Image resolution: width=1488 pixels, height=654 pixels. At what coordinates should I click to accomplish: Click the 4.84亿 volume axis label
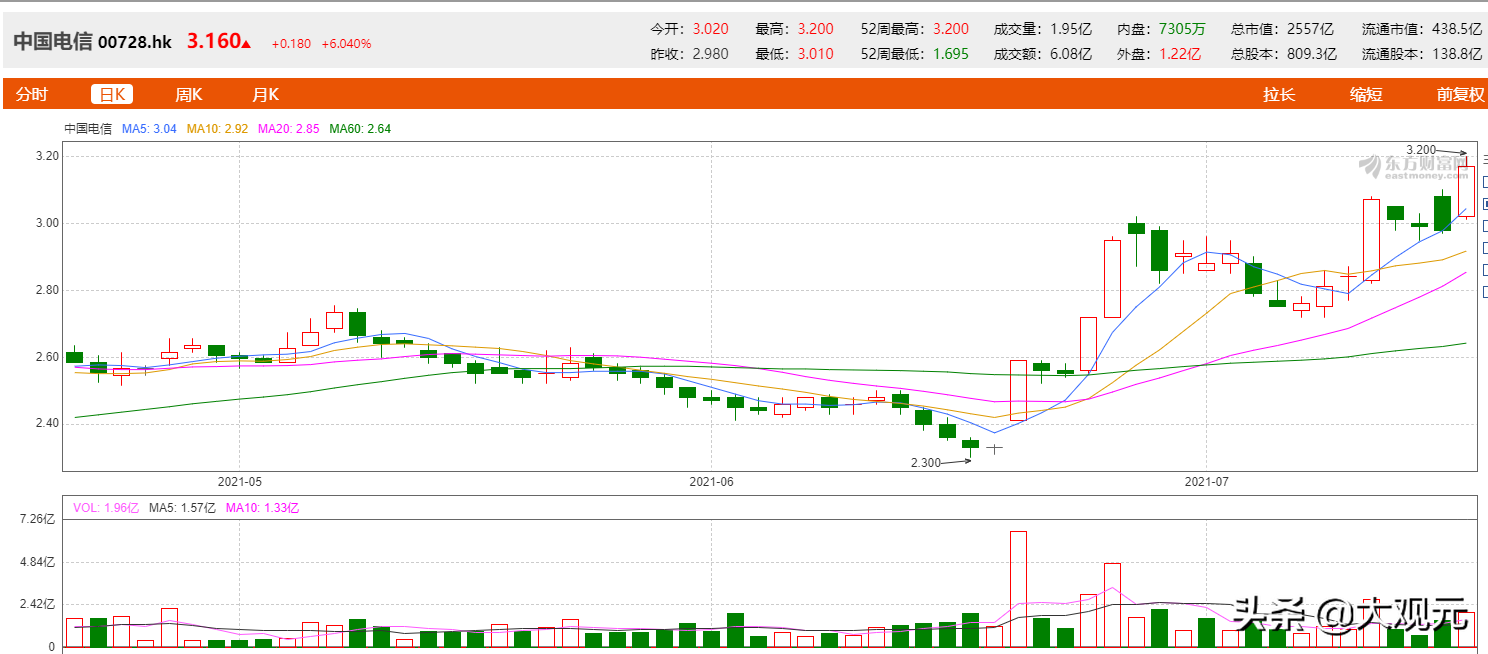point(38,562)
